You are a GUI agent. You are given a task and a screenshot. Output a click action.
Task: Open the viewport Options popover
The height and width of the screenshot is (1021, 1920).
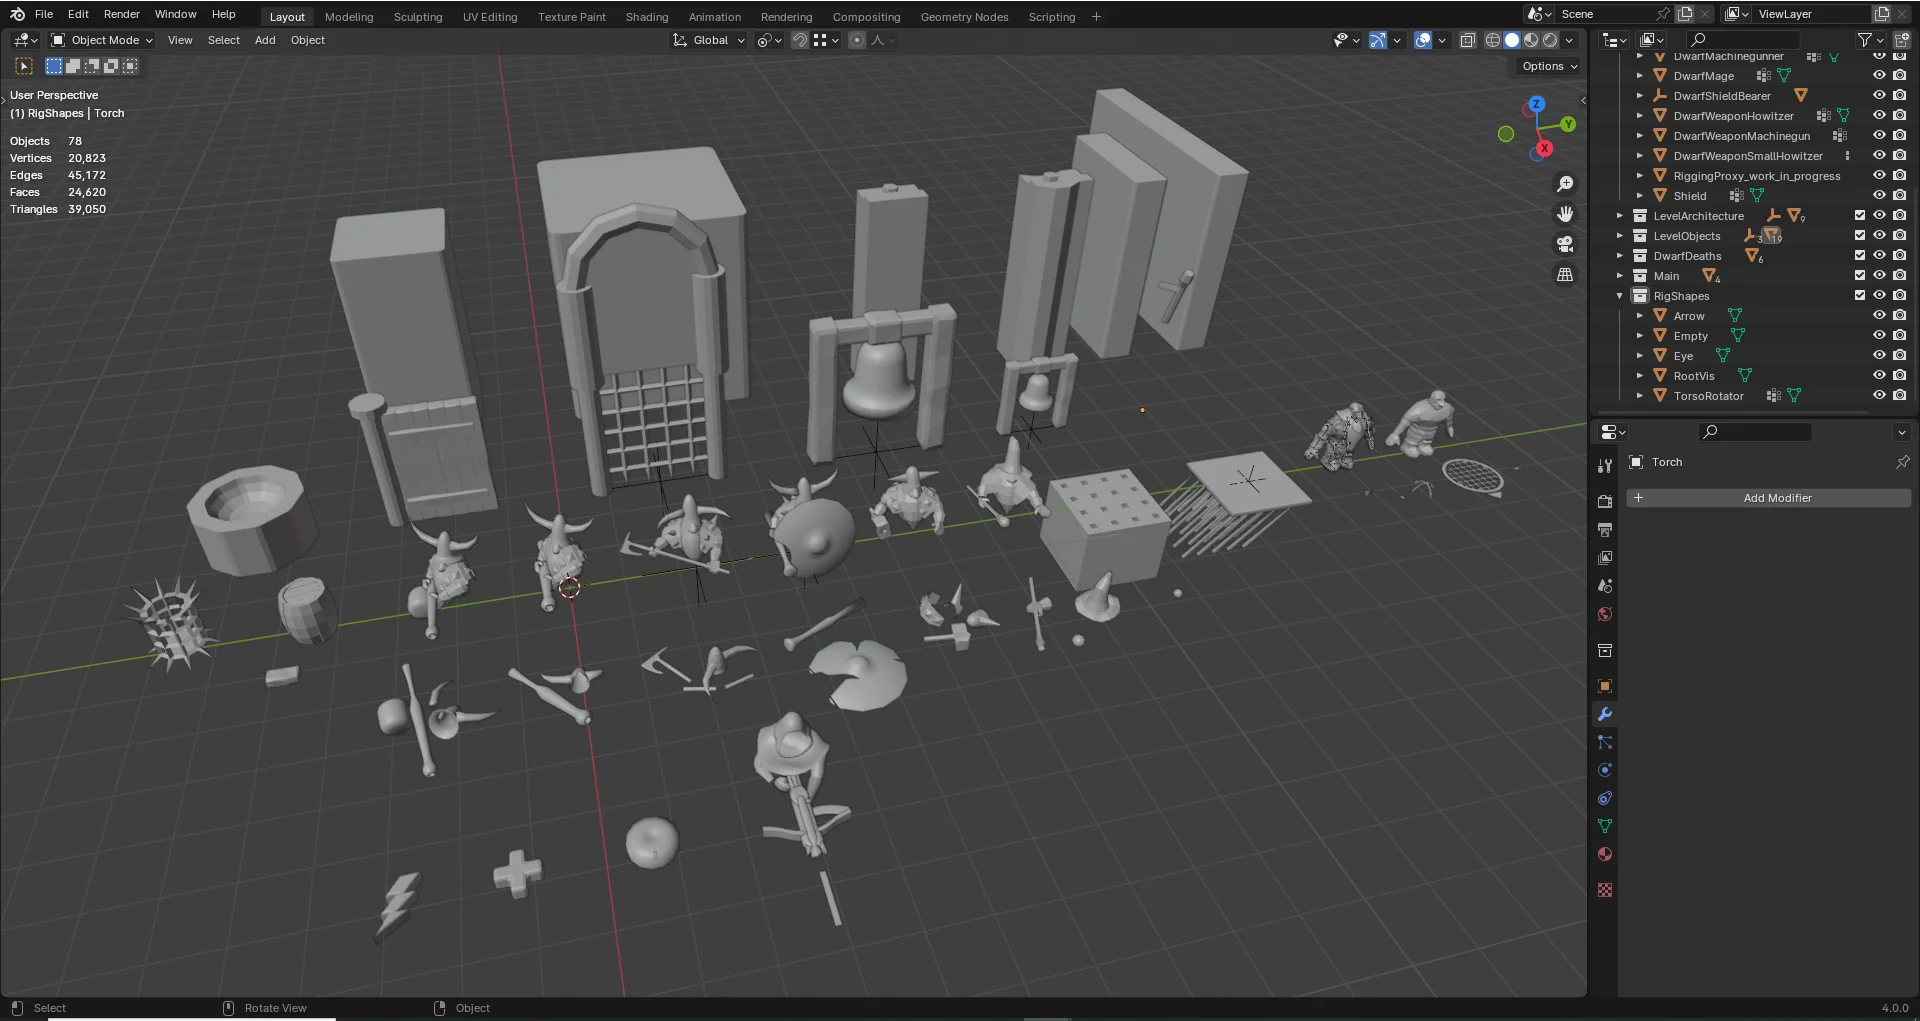coord(1549,66)
